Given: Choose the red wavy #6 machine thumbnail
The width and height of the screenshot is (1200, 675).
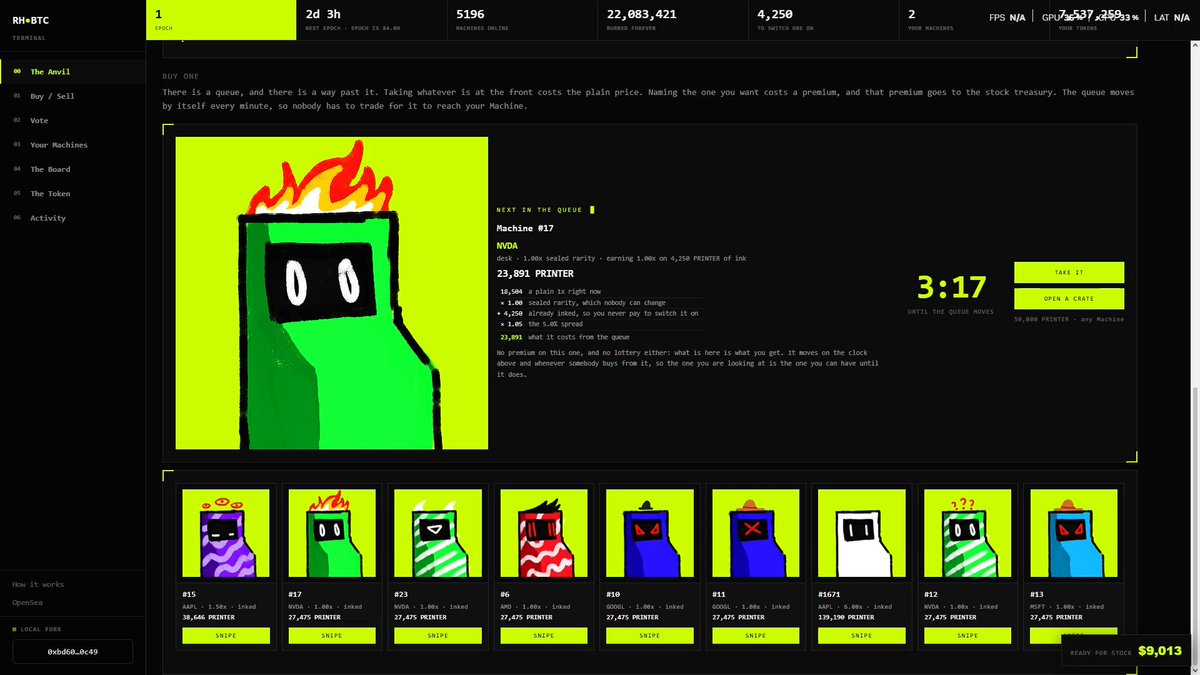Looking at the screenshot, I should (x=543, y=533).
